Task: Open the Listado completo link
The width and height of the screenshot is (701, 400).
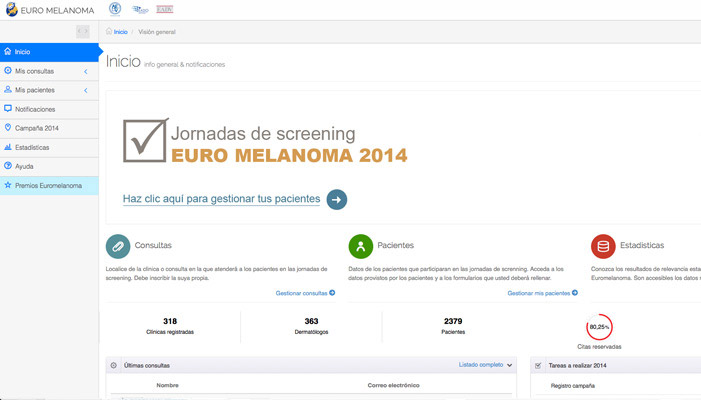Action: point(481,365)
